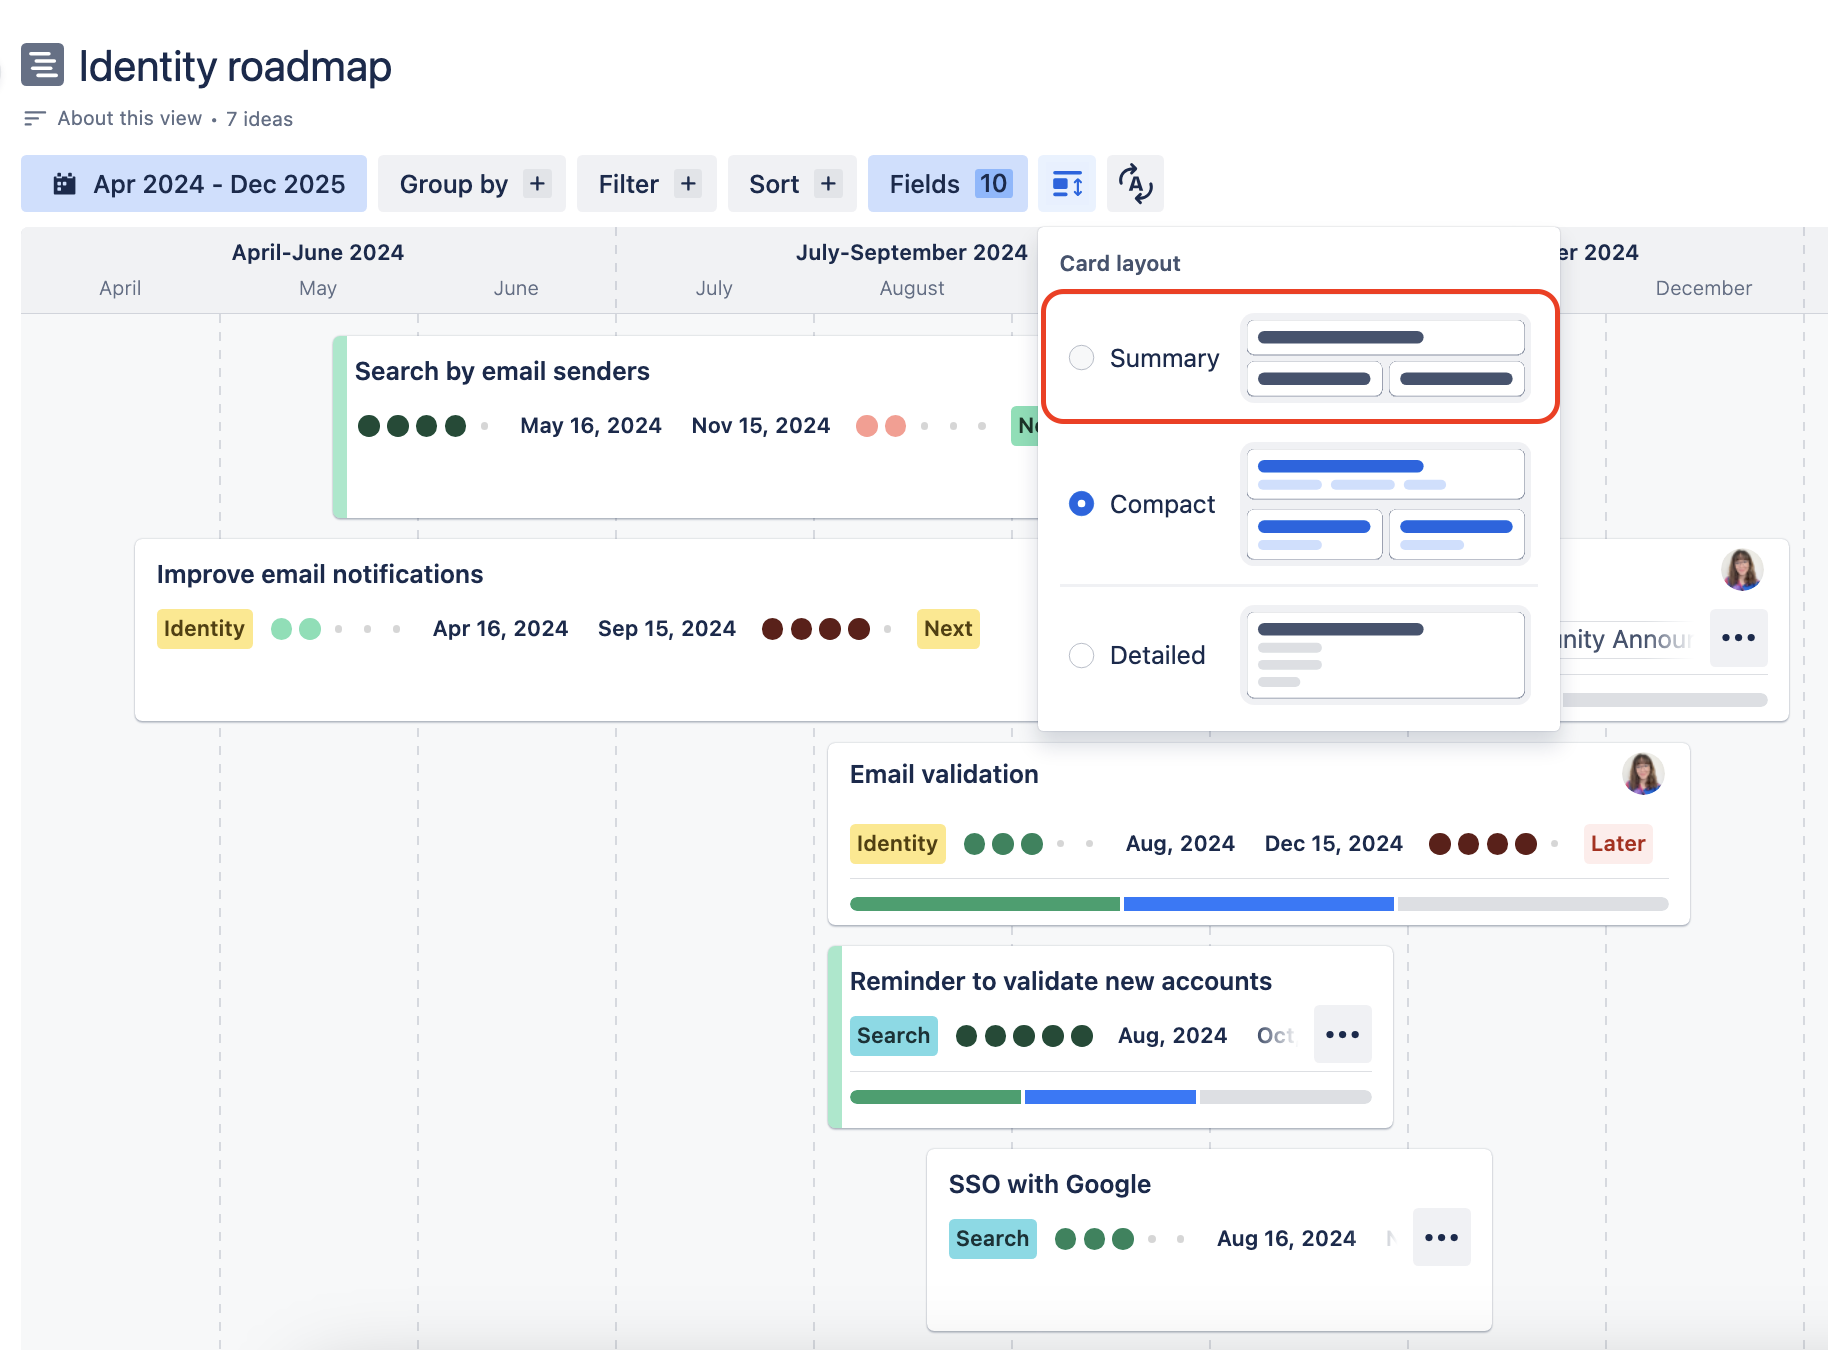Click the Dec 15, 2024 date on Email validation
Viewport: 1828px width, 1350px height.
point(1334,844)
